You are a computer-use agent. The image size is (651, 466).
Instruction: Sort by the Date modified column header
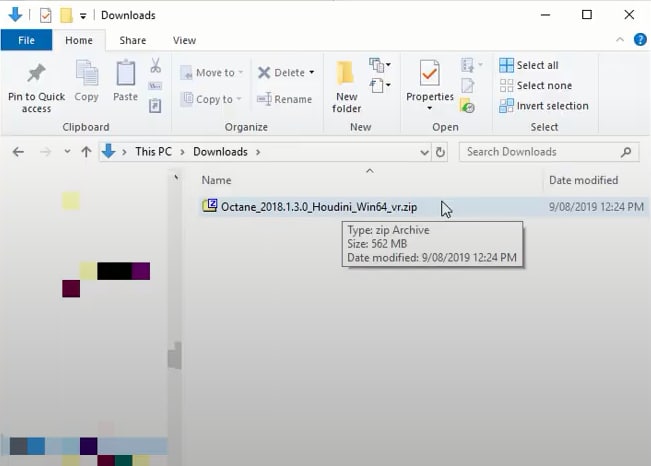582,180
